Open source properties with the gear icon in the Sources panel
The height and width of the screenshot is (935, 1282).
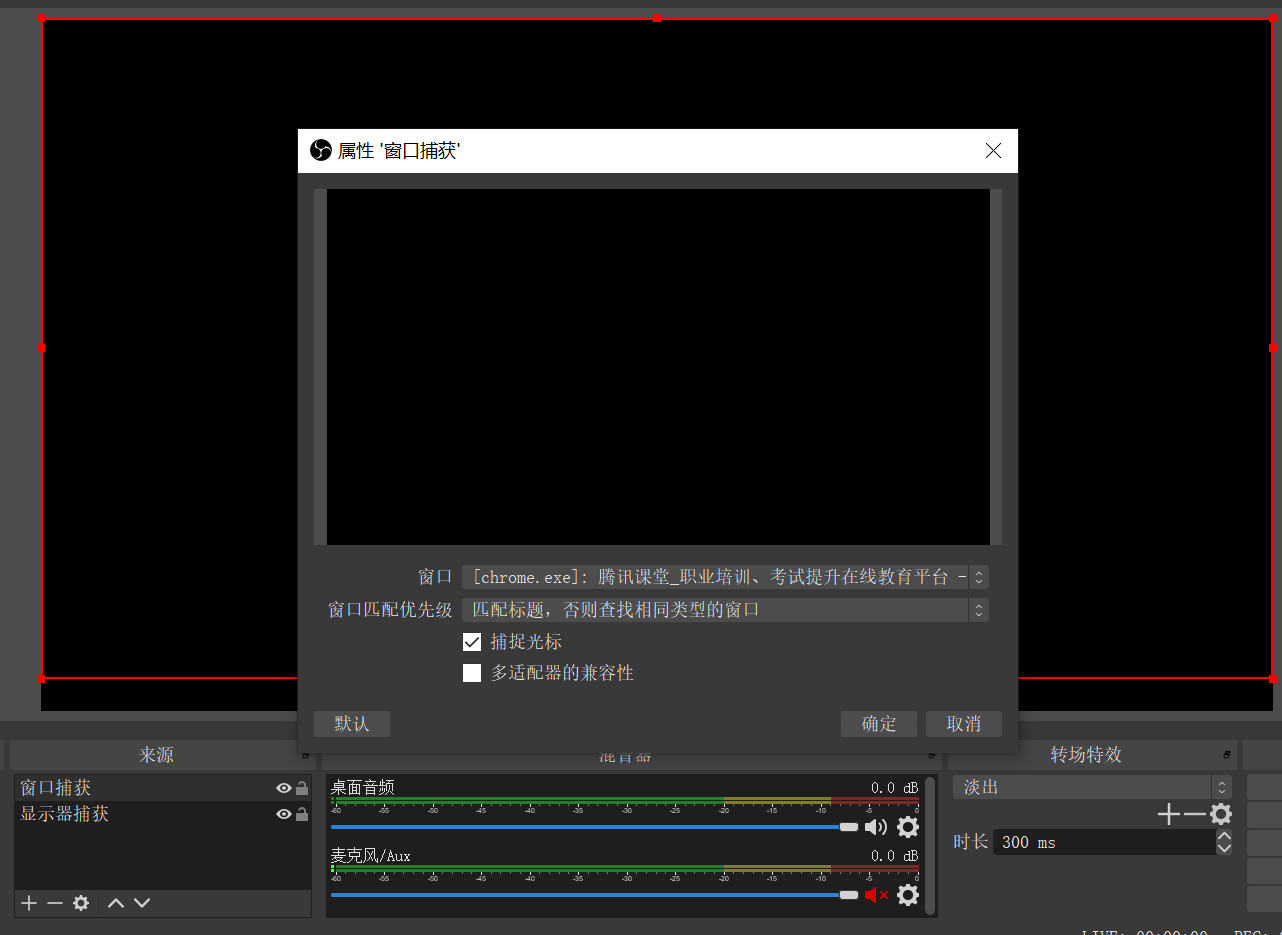click(x=81, y=903)
